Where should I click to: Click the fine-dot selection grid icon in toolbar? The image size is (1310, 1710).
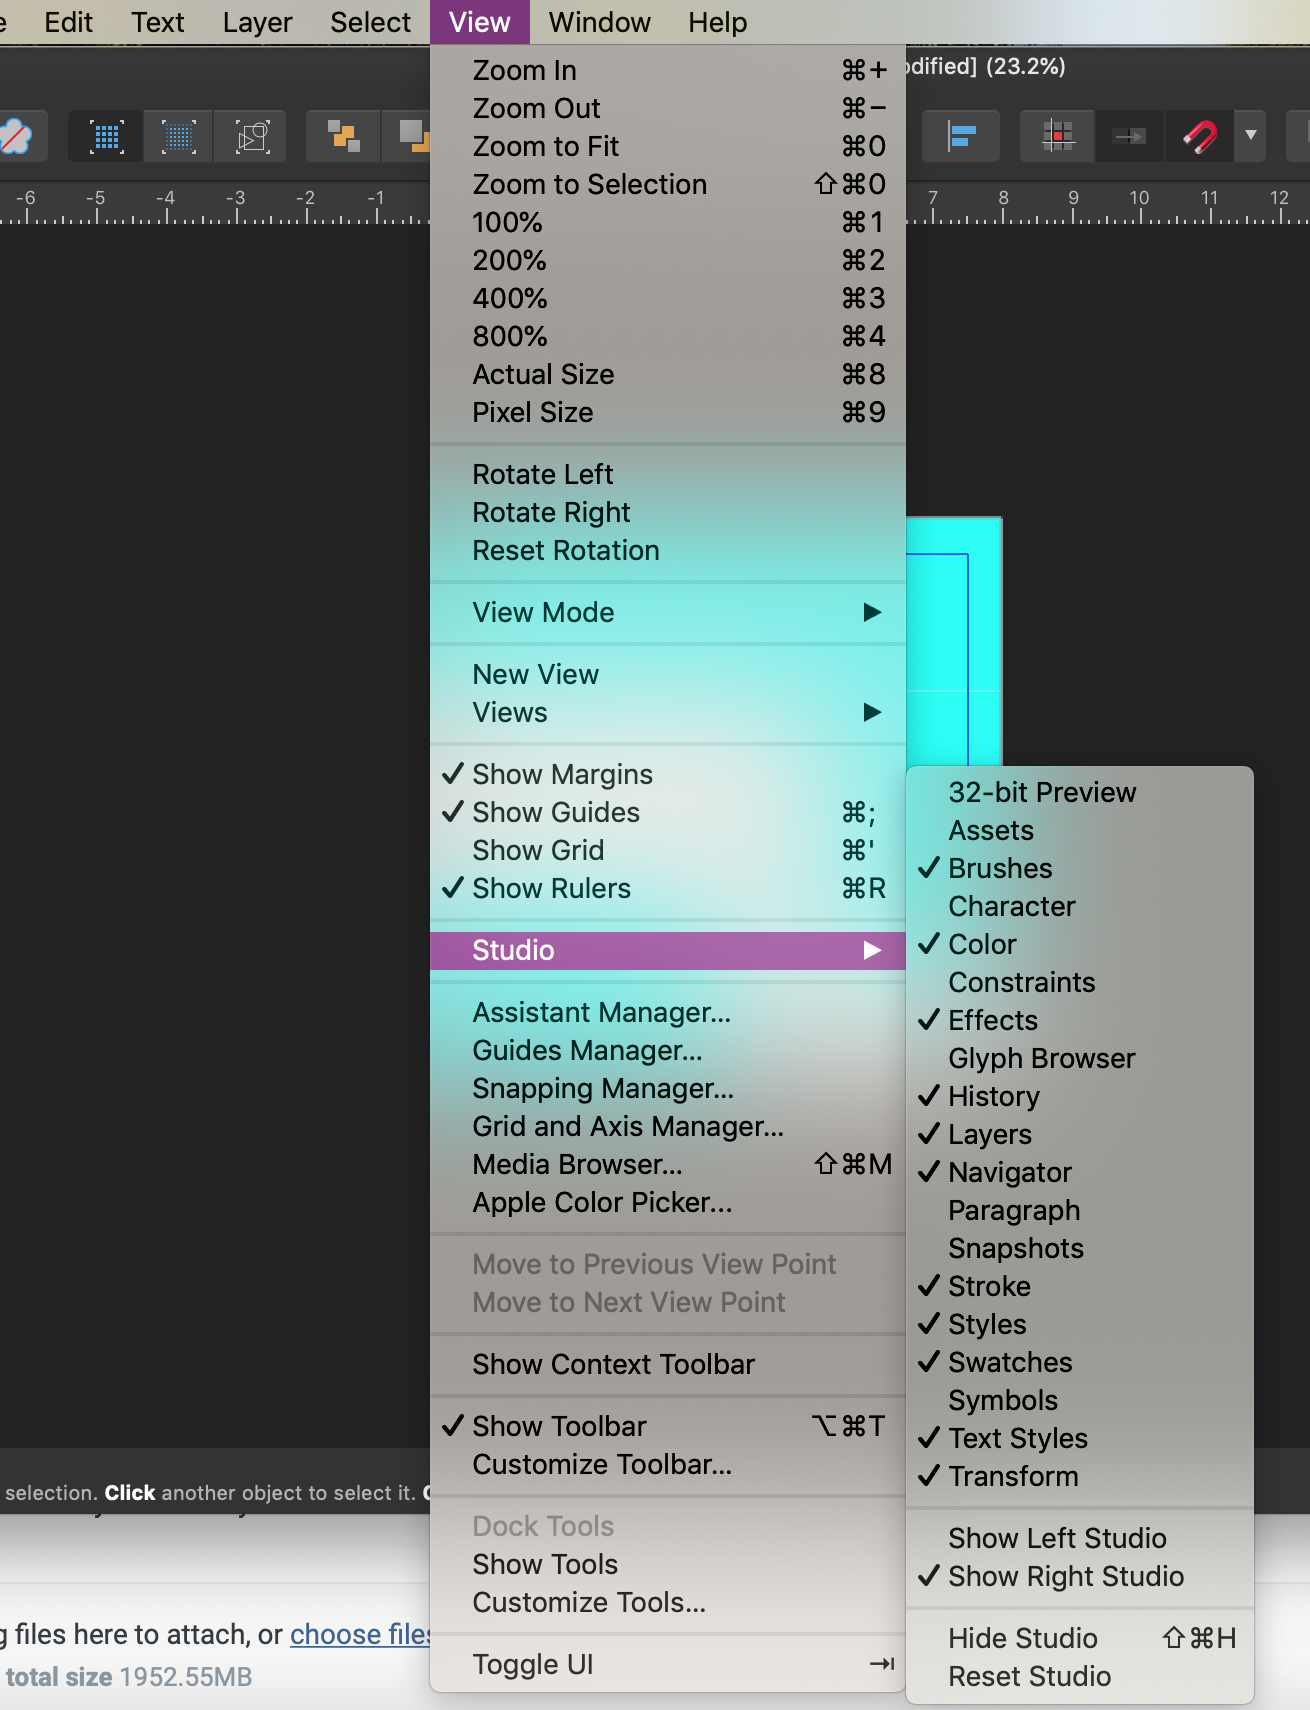pyautogui.click(x=179, y=136)
